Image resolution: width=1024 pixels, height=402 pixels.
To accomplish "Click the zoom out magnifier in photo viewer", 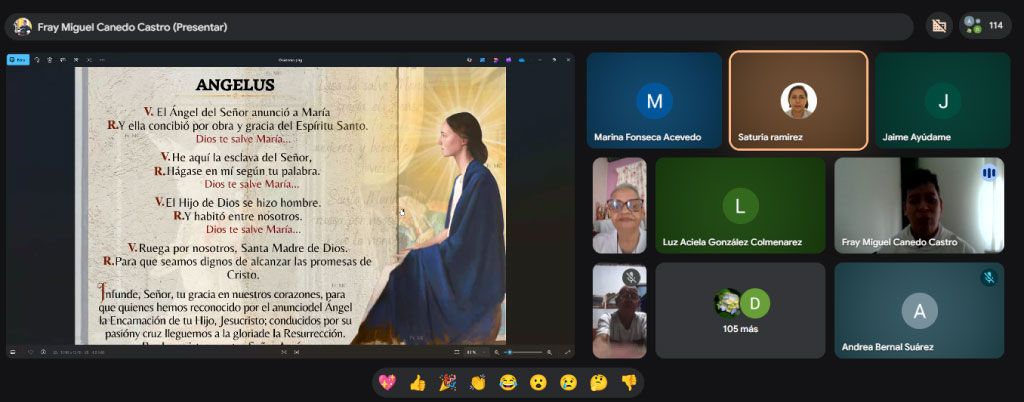I will click(497, 352).
